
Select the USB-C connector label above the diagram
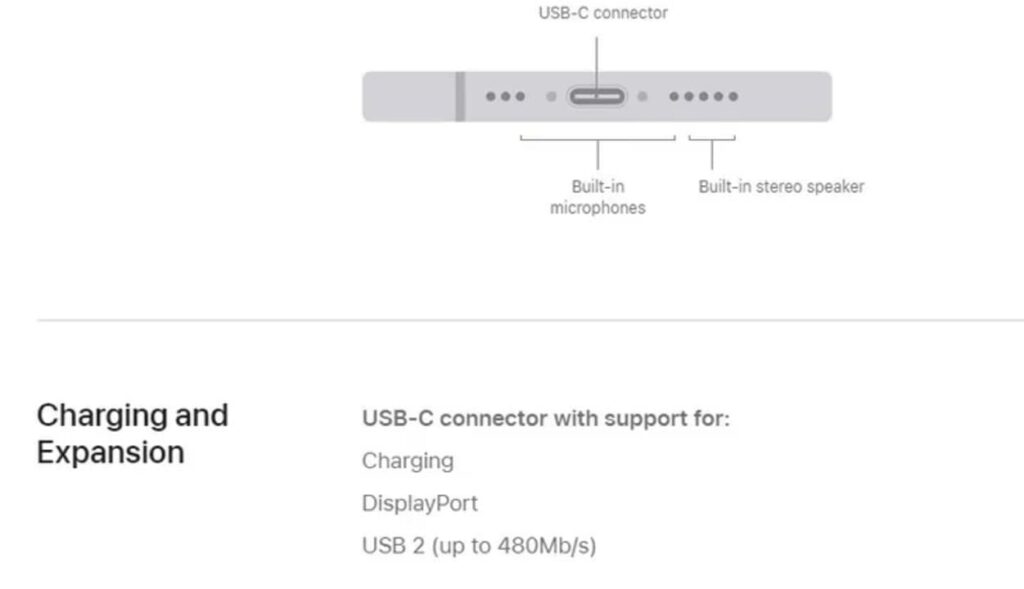(x=603, y=14)
